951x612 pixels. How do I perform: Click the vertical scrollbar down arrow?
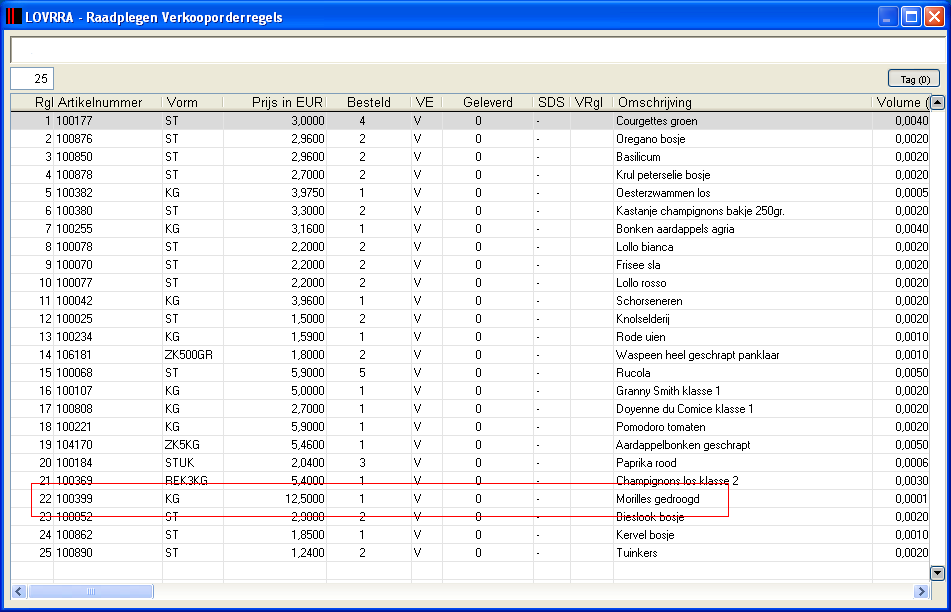pos(937,573)
